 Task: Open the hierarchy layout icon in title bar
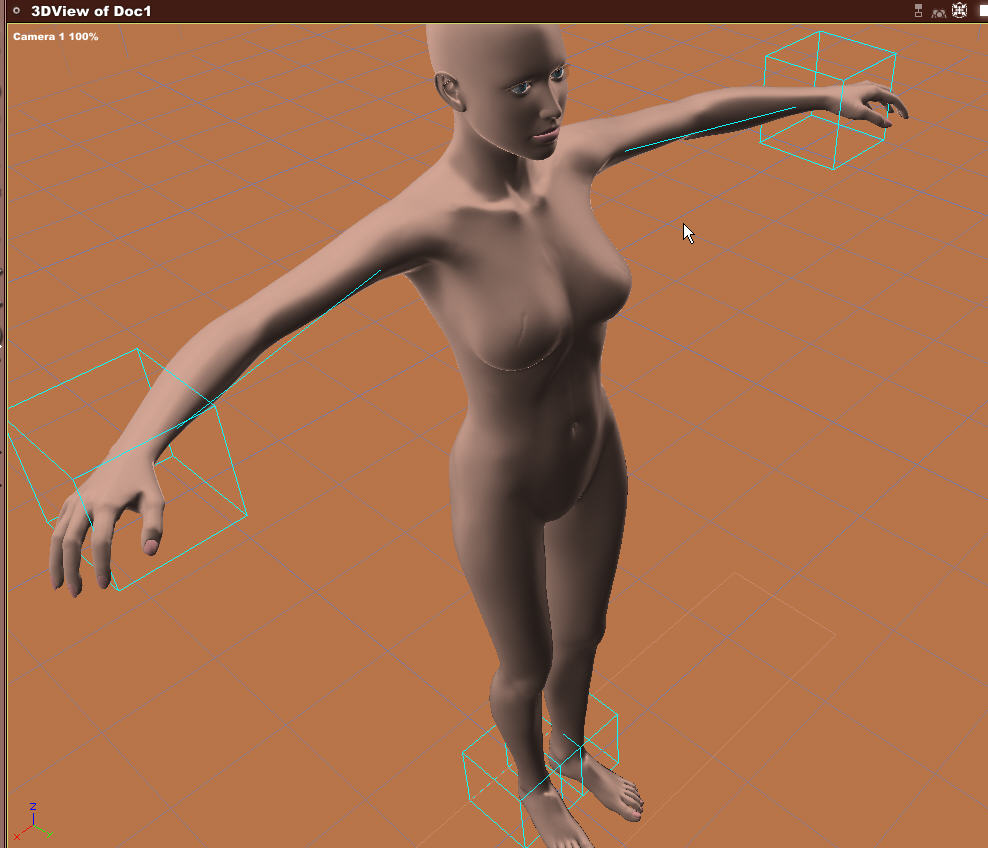[918, 11]
